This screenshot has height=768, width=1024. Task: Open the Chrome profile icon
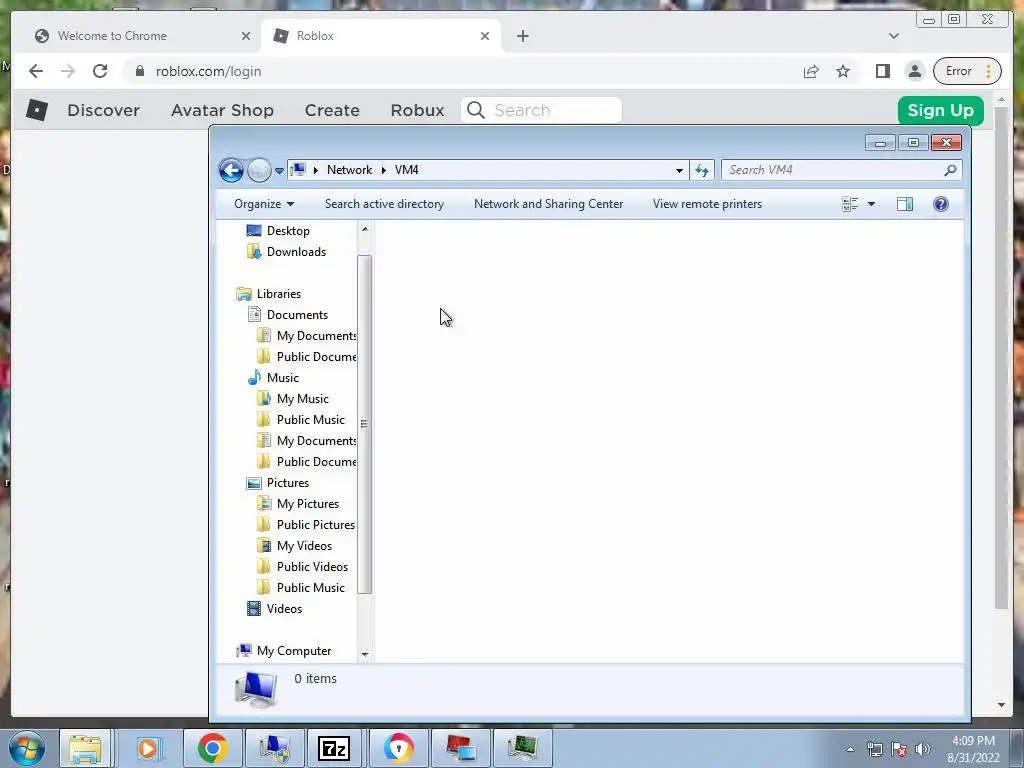tap(915, 71)
